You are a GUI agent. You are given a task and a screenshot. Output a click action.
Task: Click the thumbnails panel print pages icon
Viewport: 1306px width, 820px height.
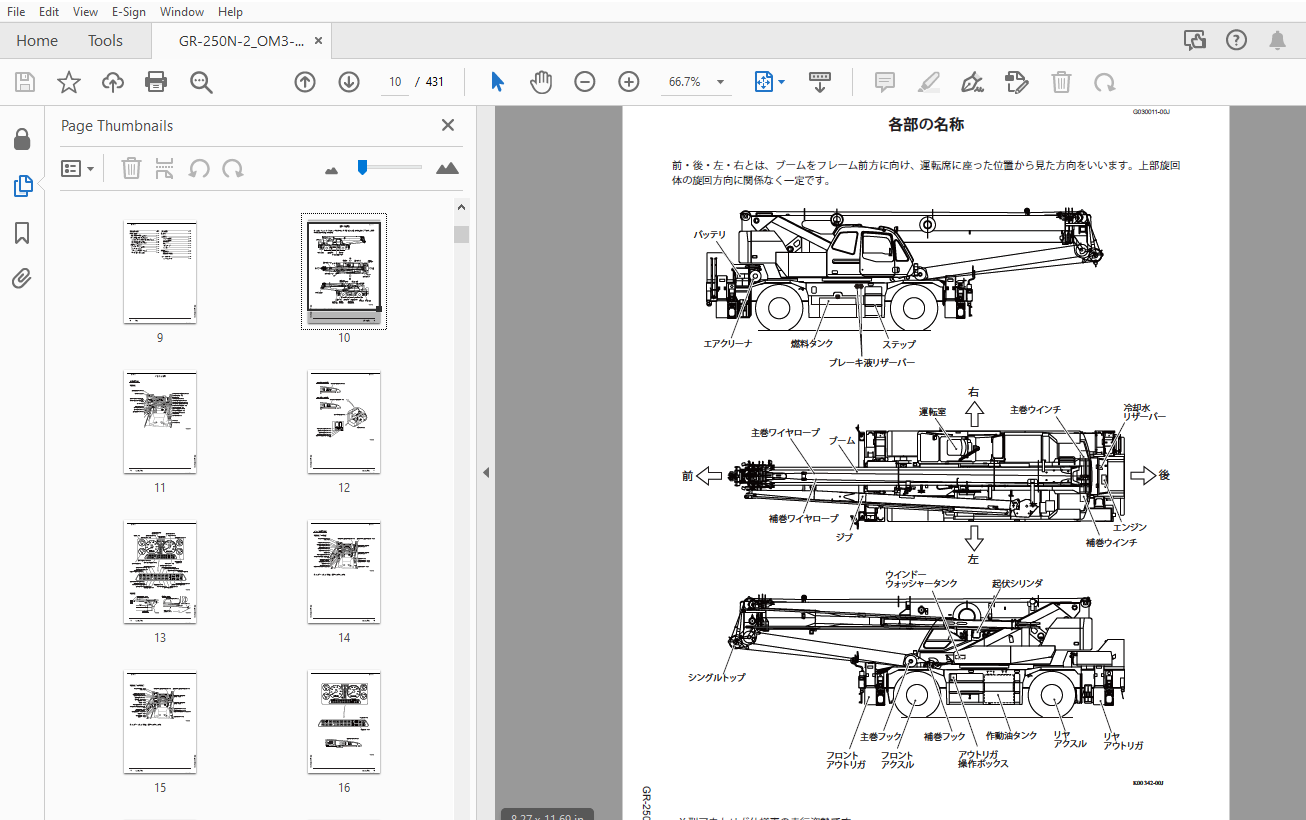click(165, 168)
